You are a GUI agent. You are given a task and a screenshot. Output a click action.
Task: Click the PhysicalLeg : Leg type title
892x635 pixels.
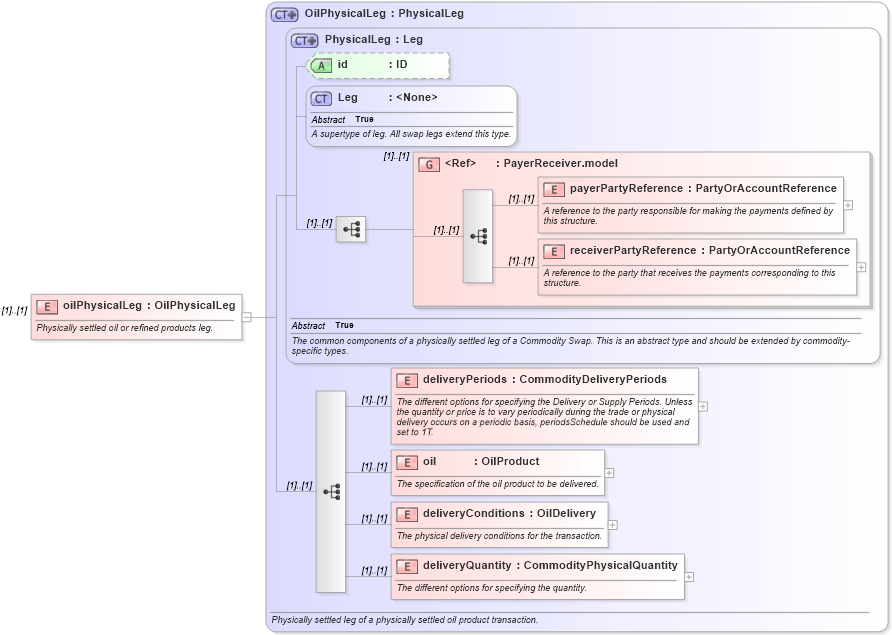(x=374, y=40)
